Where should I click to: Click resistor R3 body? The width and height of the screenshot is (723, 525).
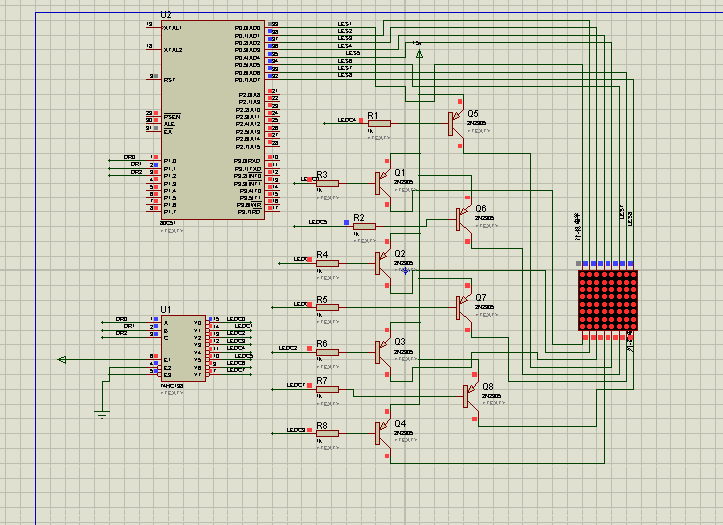pos(328,183)
